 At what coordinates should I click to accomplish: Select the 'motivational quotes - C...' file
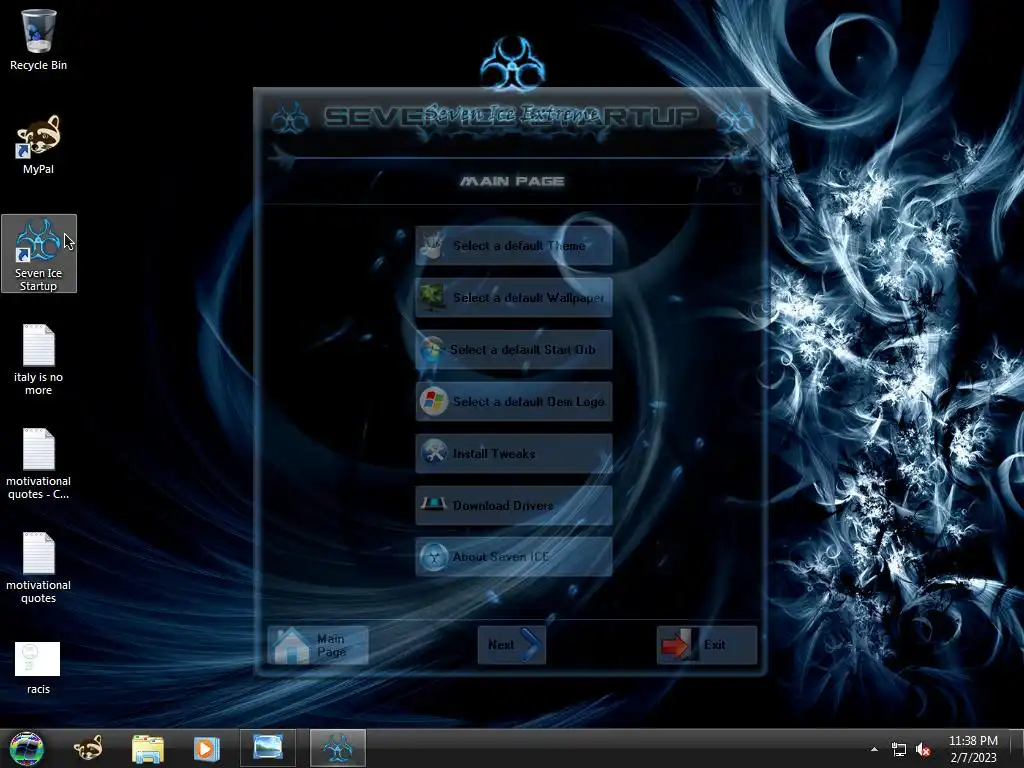pos(38,464)
